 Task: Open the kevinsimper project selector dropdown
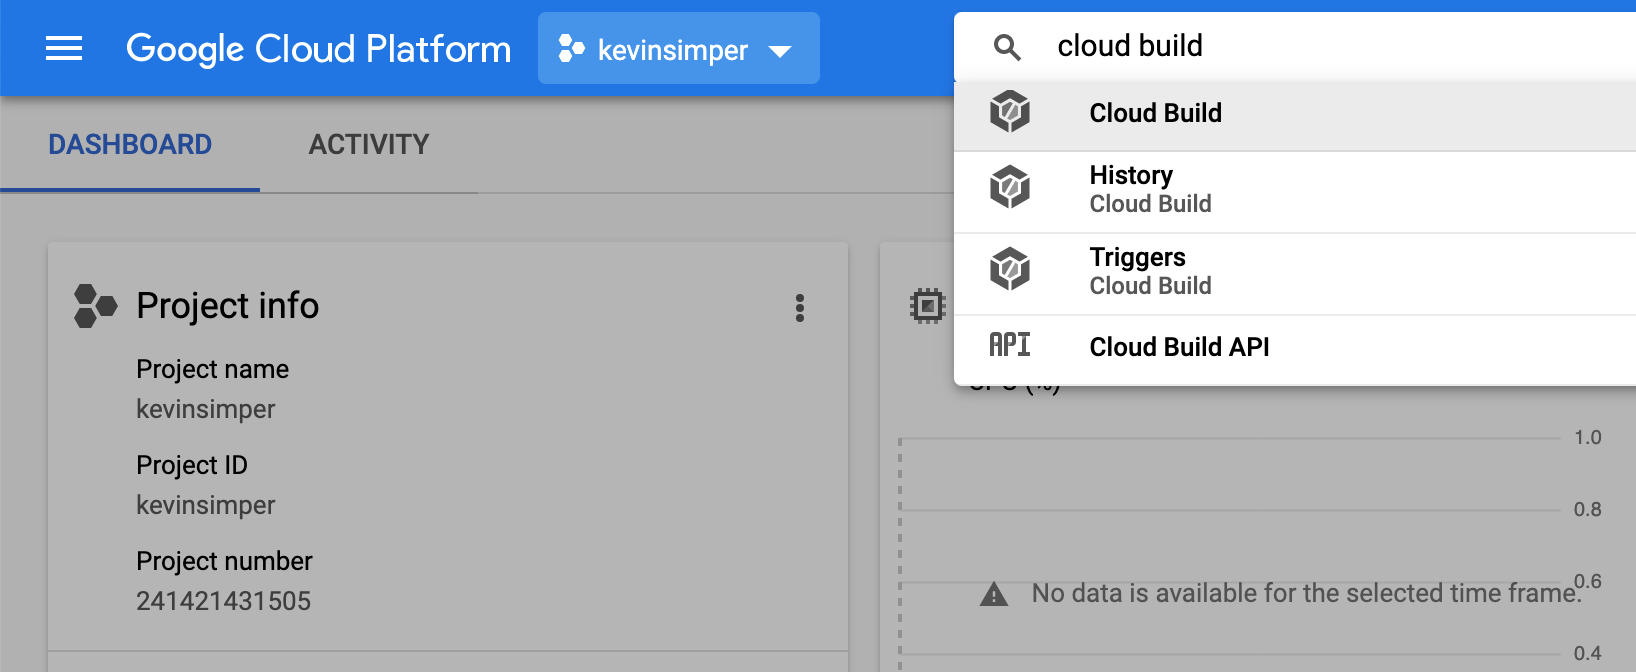click(x=678, y=48)
